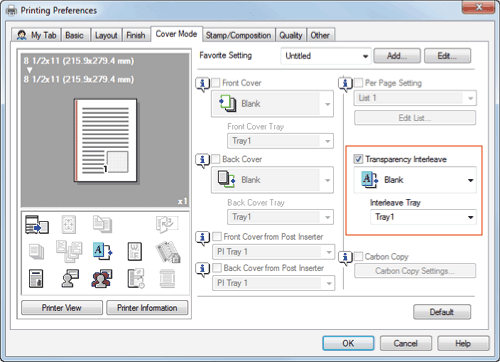This screenshot has height=362, width=500.
Task: Tick Front Cover from Post Inserter checkbox
Action: [x=217, y=237]
